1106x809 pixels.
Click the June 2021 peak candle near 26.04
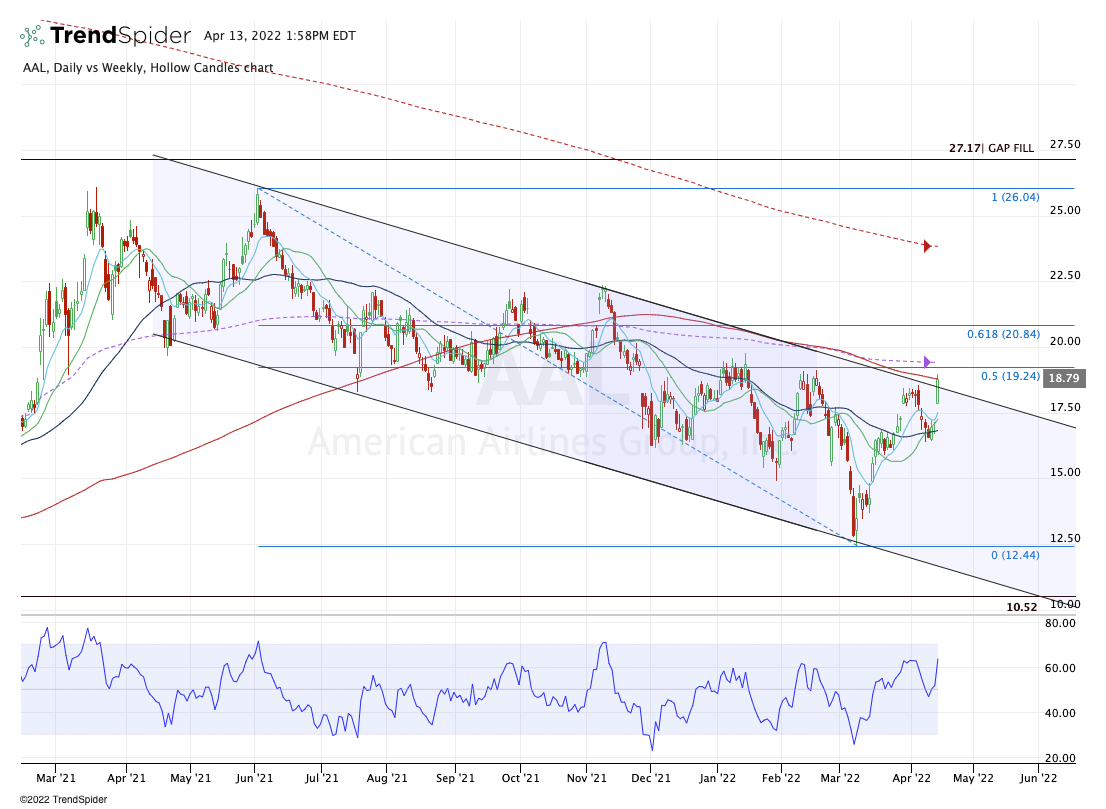(x=258, y=205)
